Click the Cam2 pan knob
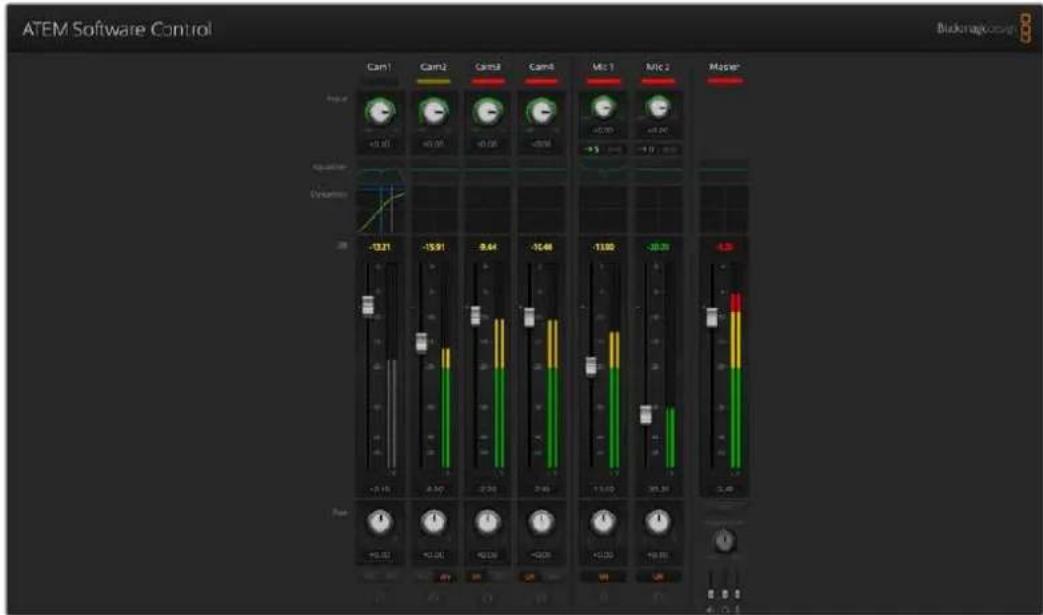 pyautogui.click(x=434, y=522)
